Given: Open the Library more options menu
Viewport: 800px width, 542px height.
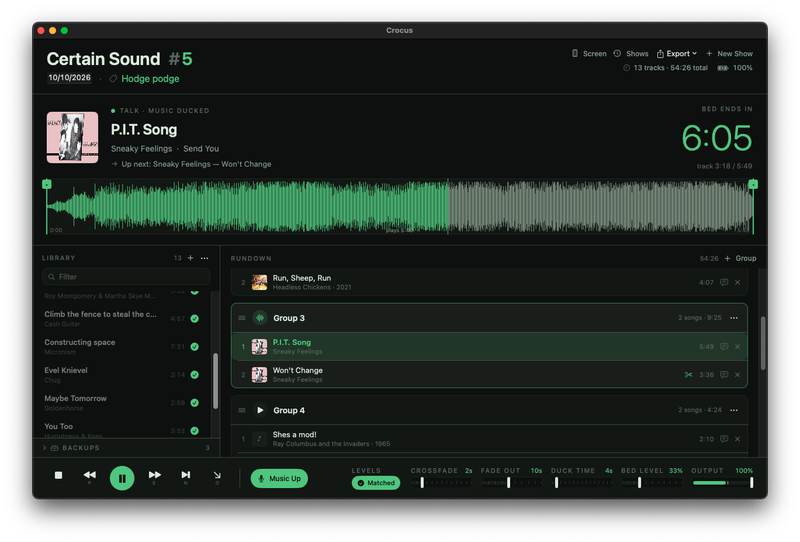Looking at the screenshot, I should 205,258.
